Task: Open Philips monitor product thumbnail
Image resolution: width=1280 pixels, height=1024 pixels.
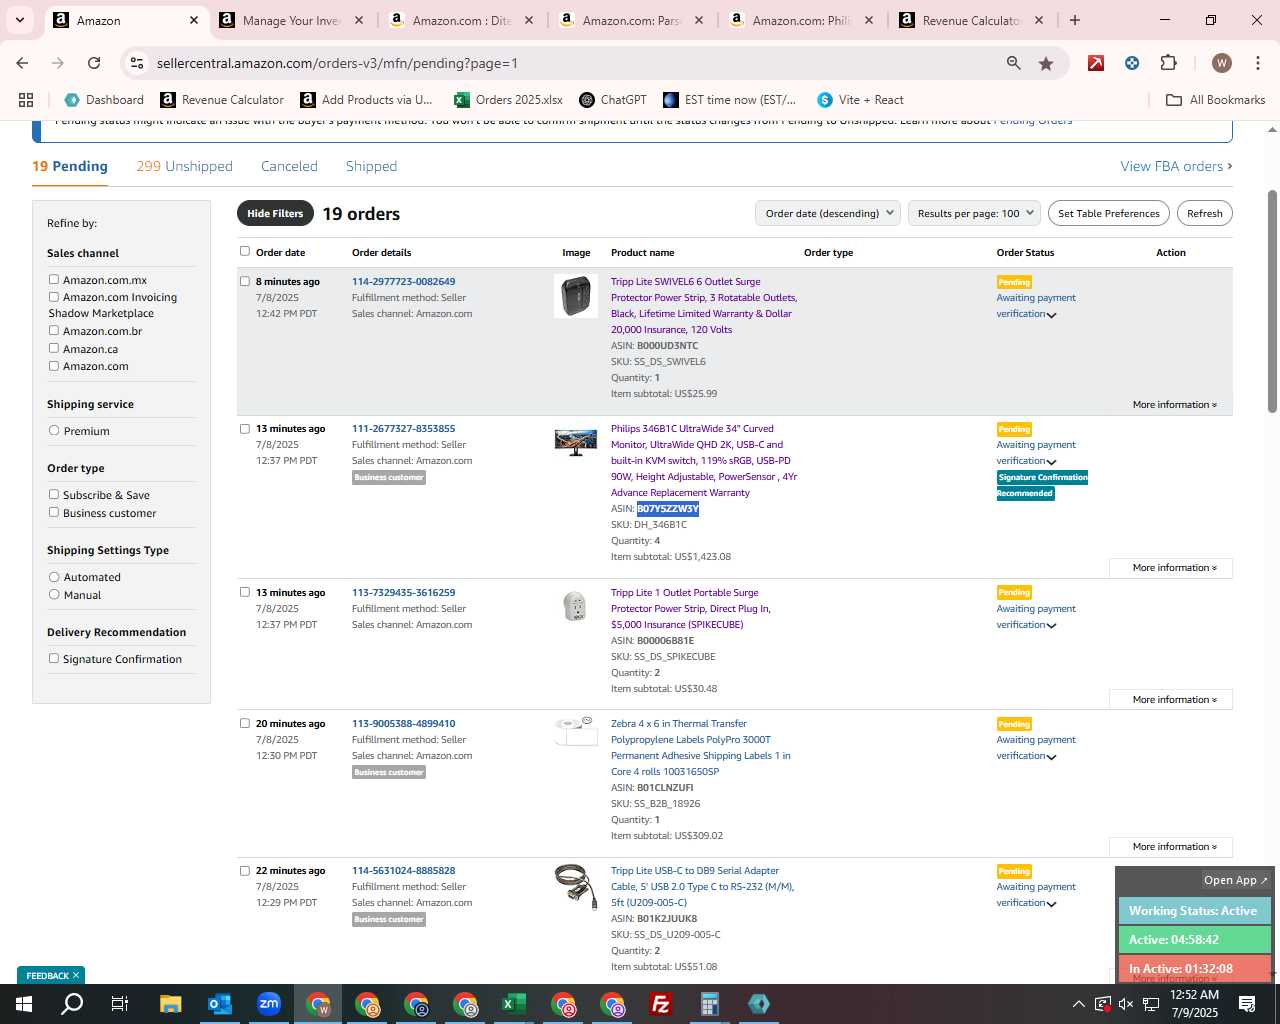Action: [x=576, y=441]
